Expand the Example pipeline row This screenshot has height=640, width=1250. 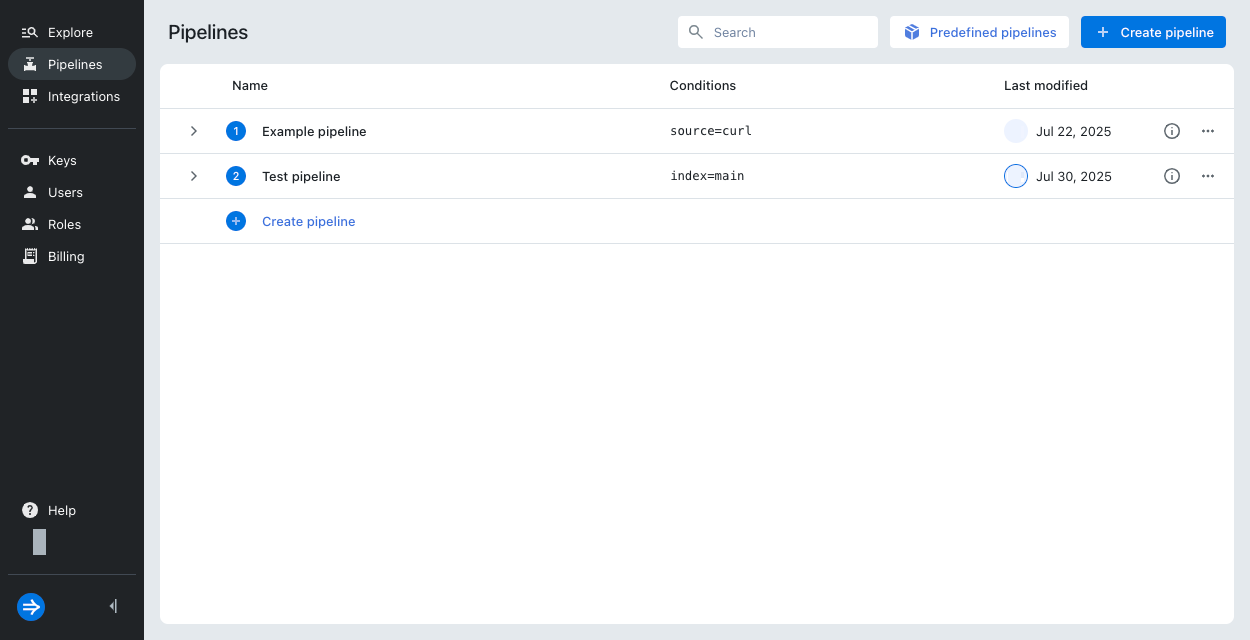194,131
